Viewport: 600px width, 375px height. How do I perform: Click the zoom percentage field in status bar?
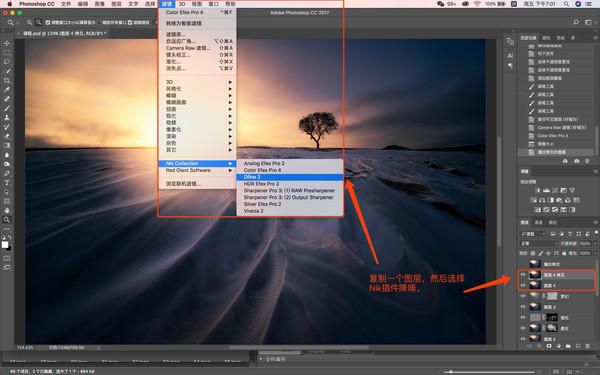tap(25, 348)
